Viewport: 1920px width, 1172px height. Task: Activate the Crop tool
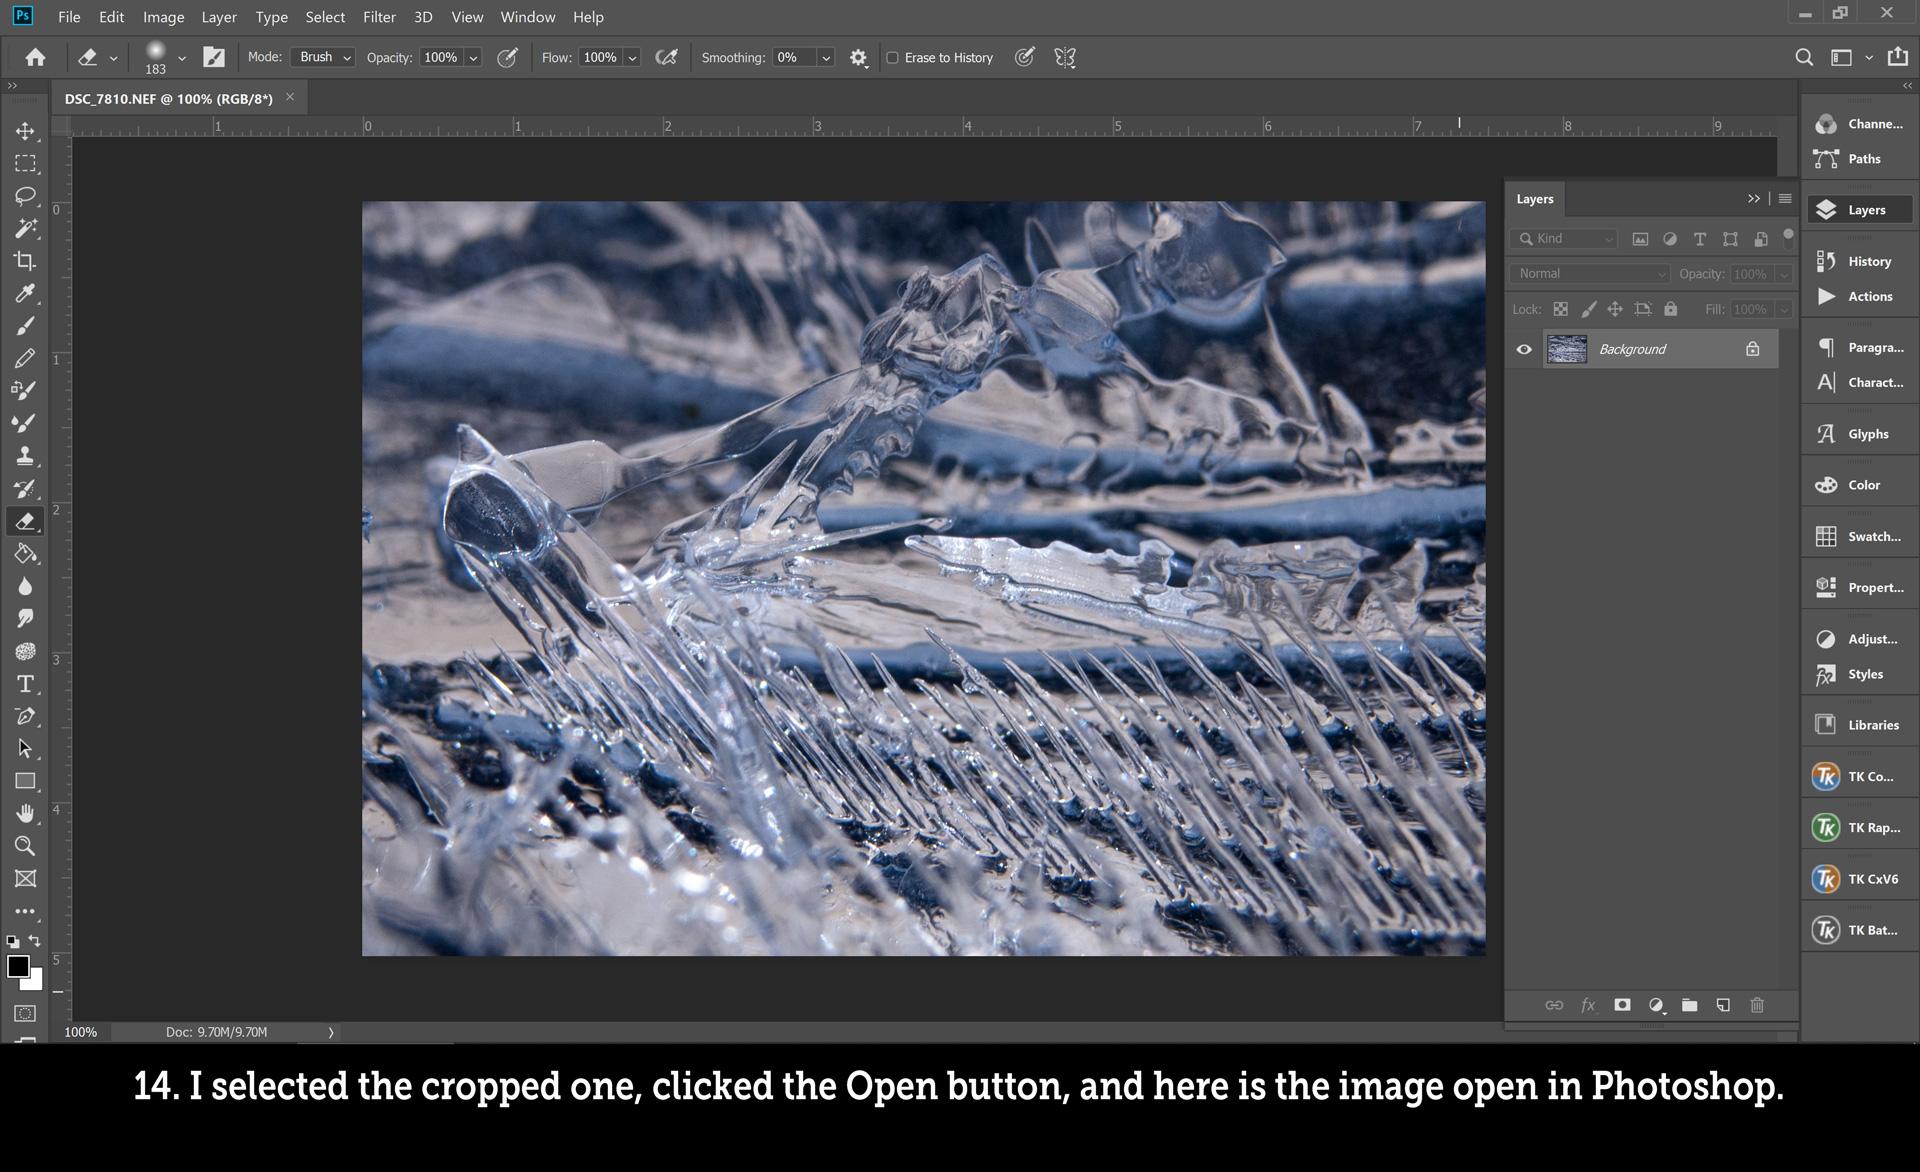26,260
